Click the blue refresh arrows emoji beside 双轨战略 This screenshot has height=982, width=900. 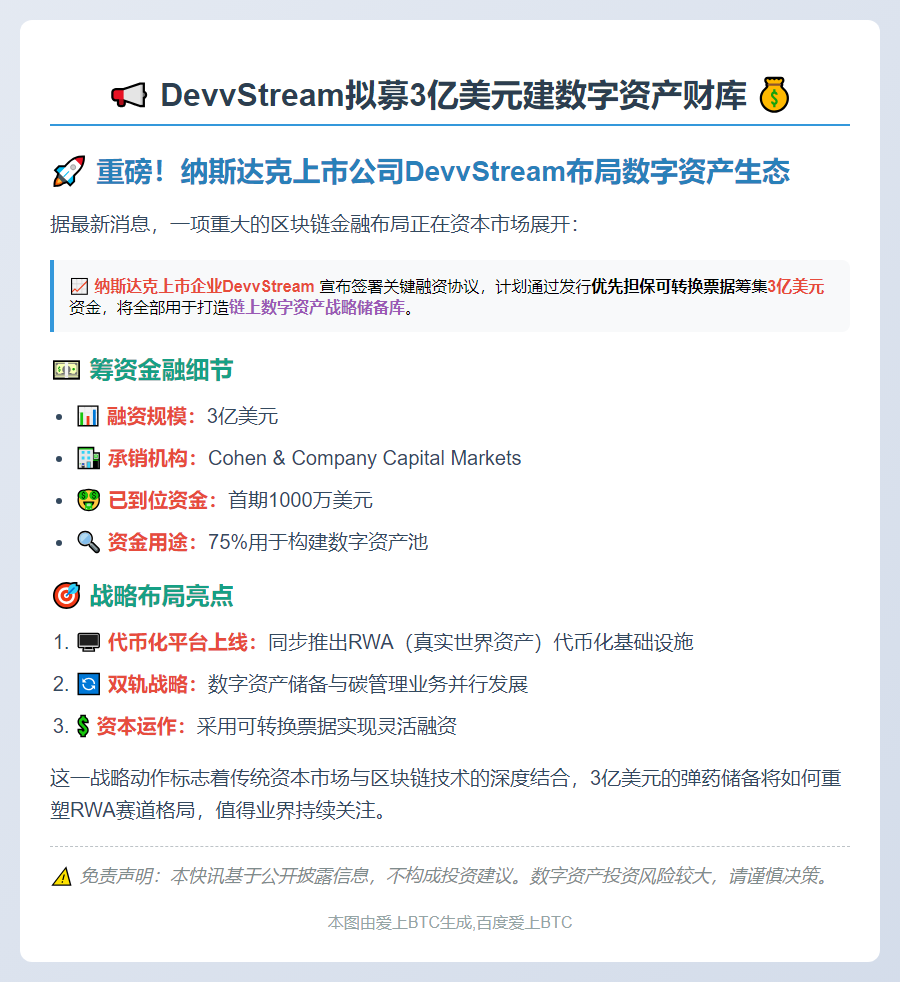click(88, 684)
